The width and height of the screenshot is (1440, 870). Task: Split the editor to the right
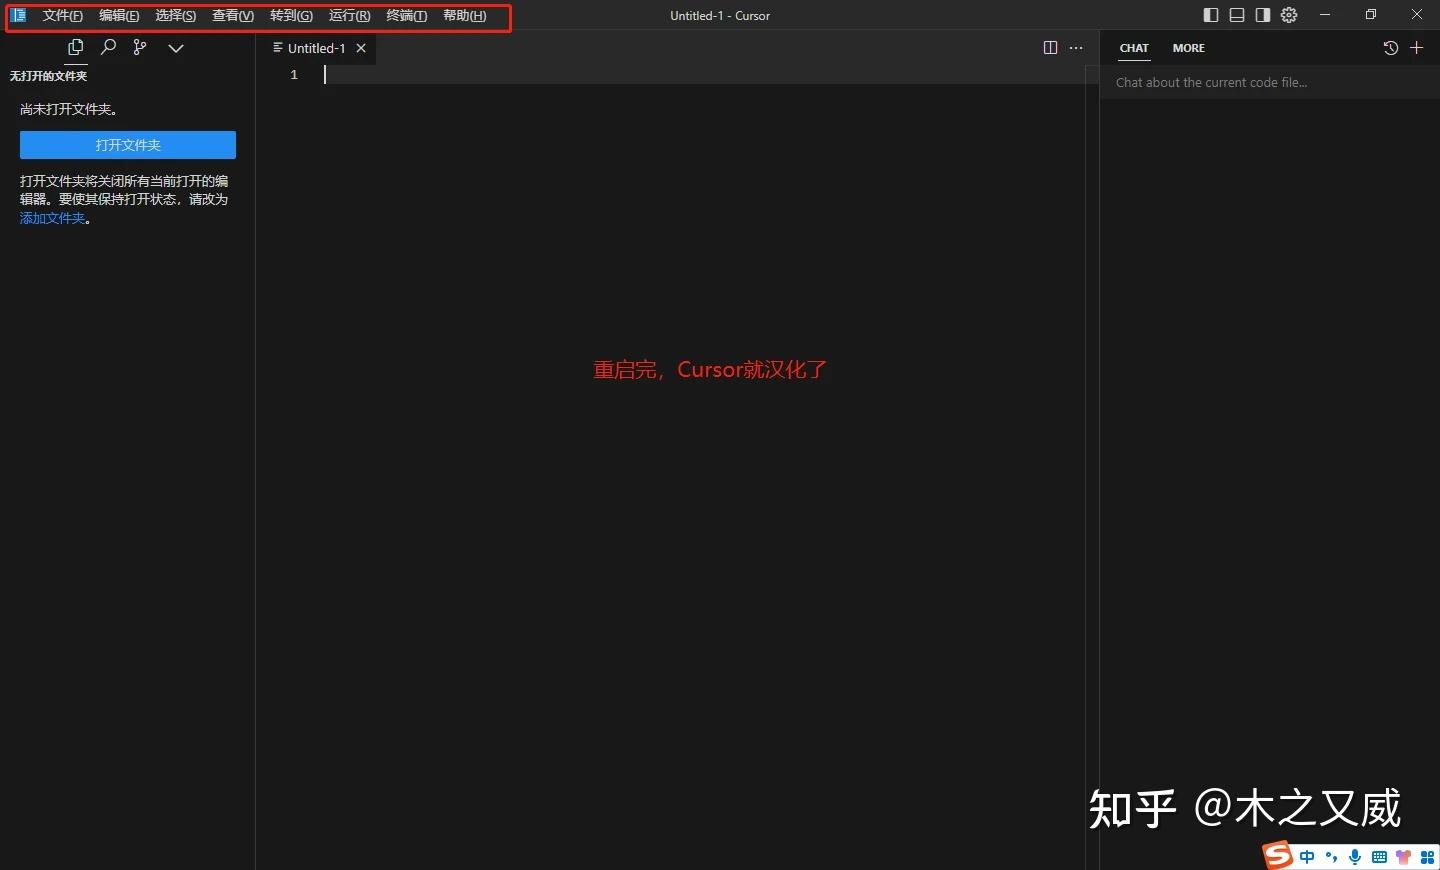click(1050, 48)
